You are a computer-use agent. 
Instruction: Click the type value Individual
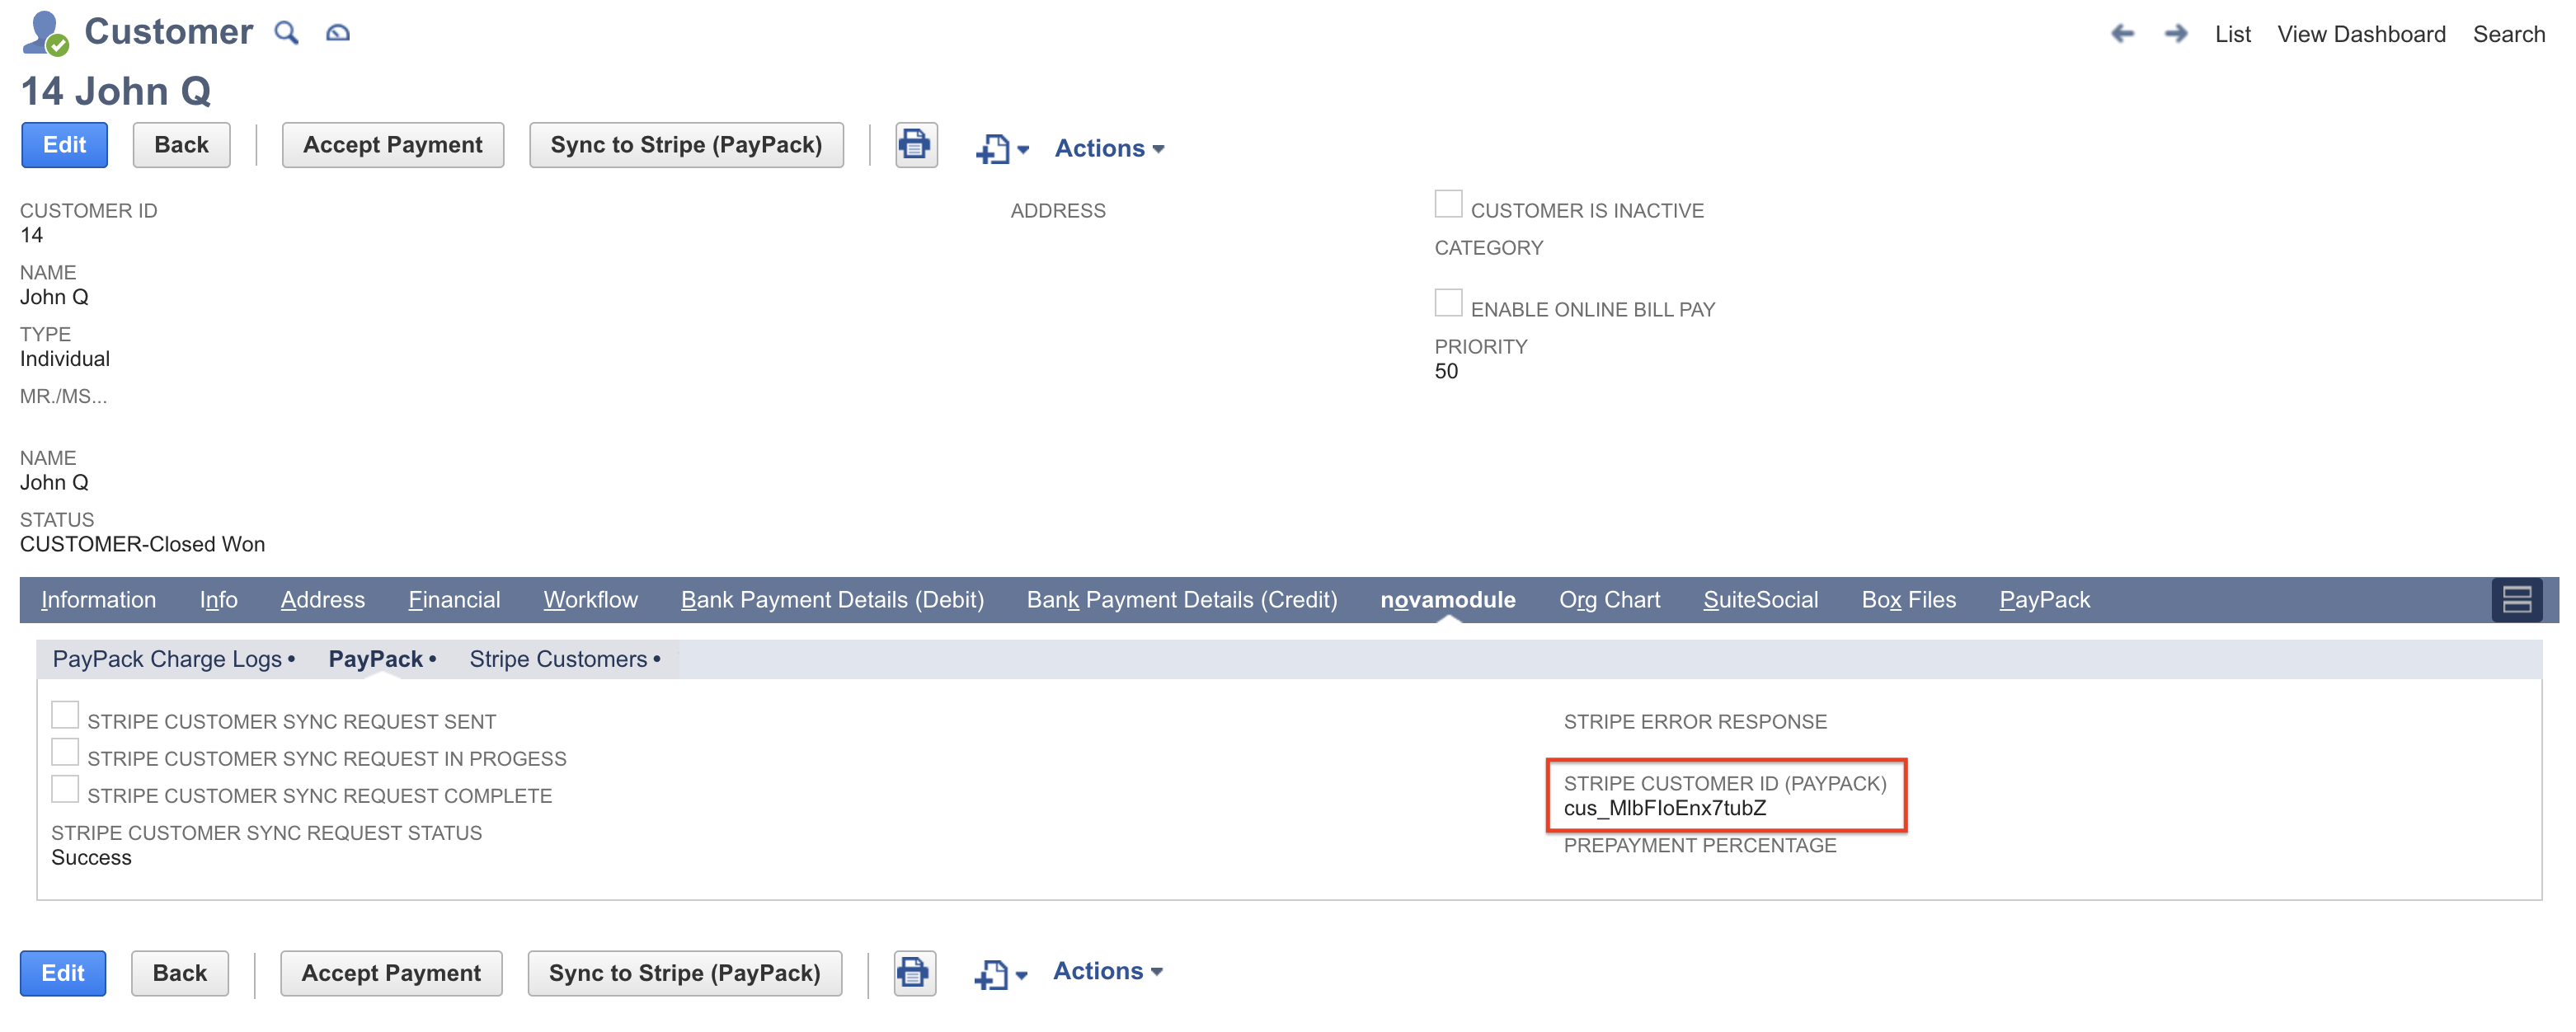(x=65, y=359)
